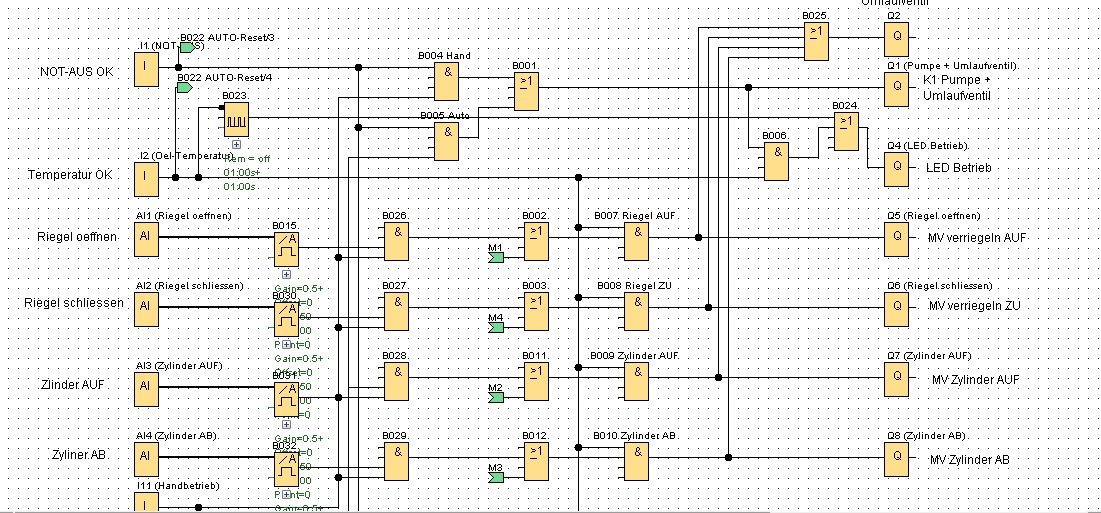Click the 'MV Zylinder AB' output label
The width and height of the screenshot is (1101, 513).
[970, 460]
